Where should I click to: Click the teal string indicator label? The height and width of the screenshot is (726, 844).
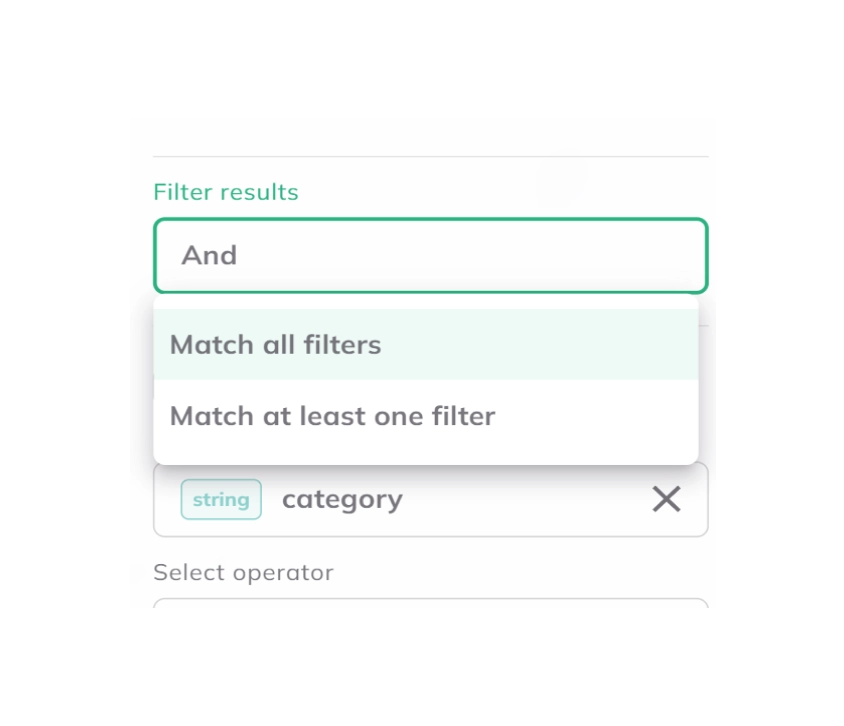click(x=221, y=499)
